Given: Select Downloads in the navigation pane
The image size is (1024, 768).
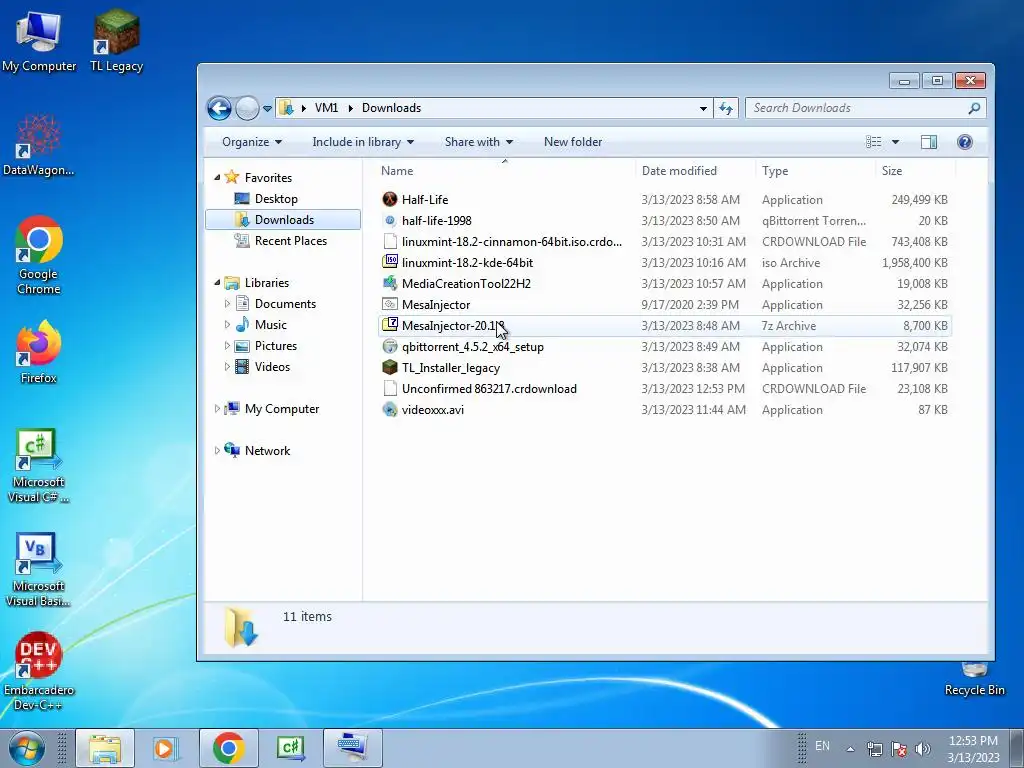Looking at the screenshot, I should coord(283,219).
